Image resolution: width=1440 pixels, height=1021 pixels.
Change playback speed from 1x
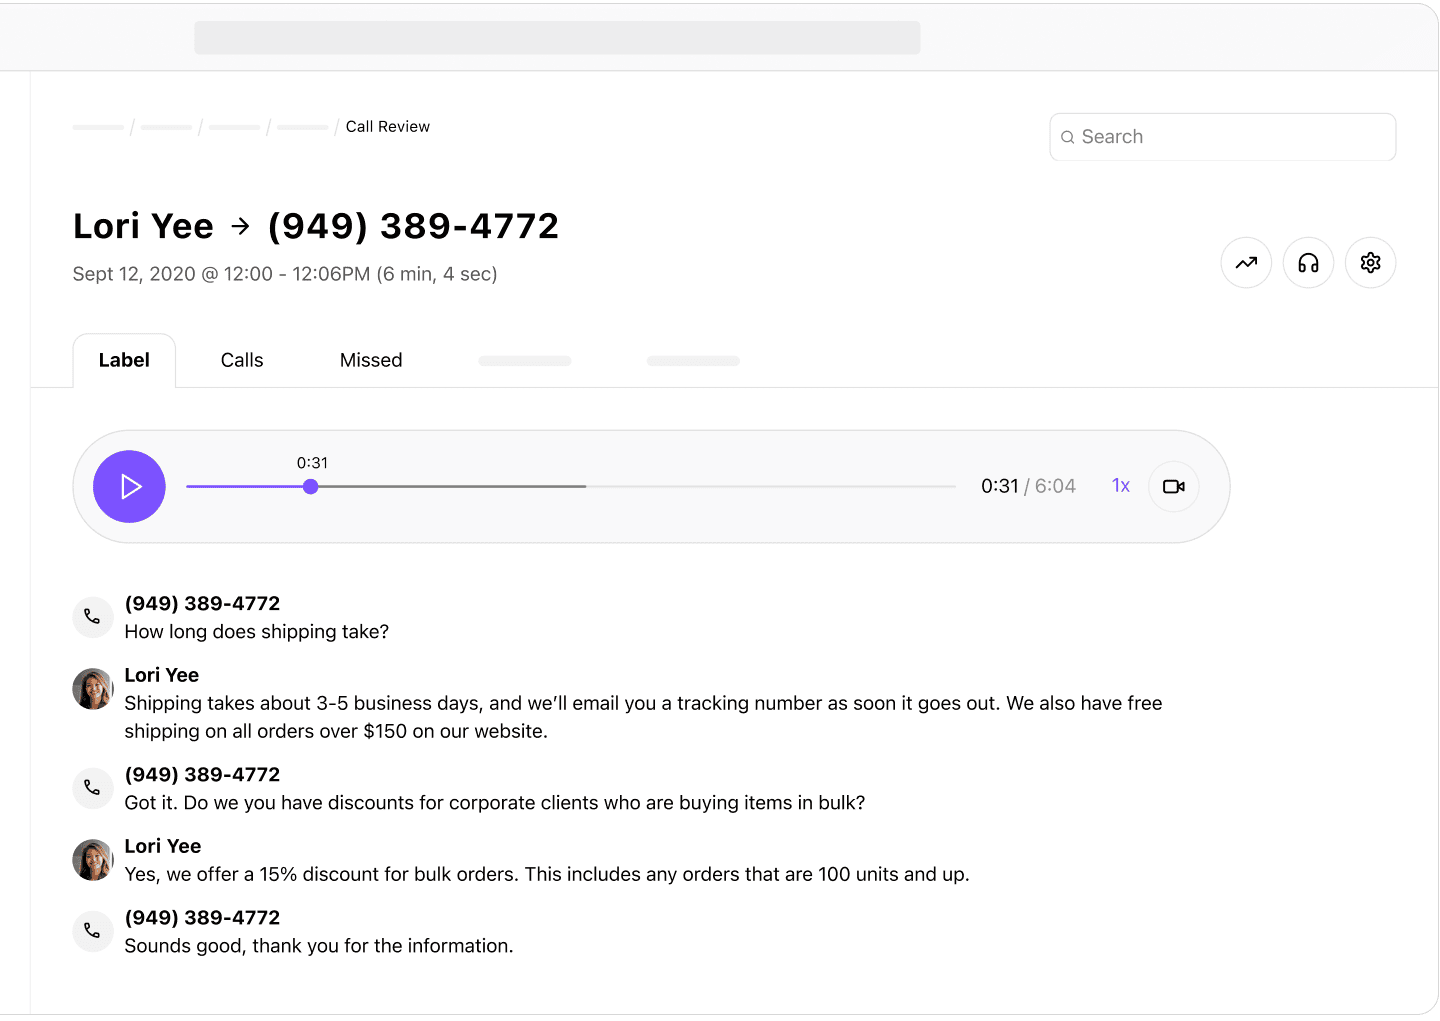click(x=1120, y=485)
